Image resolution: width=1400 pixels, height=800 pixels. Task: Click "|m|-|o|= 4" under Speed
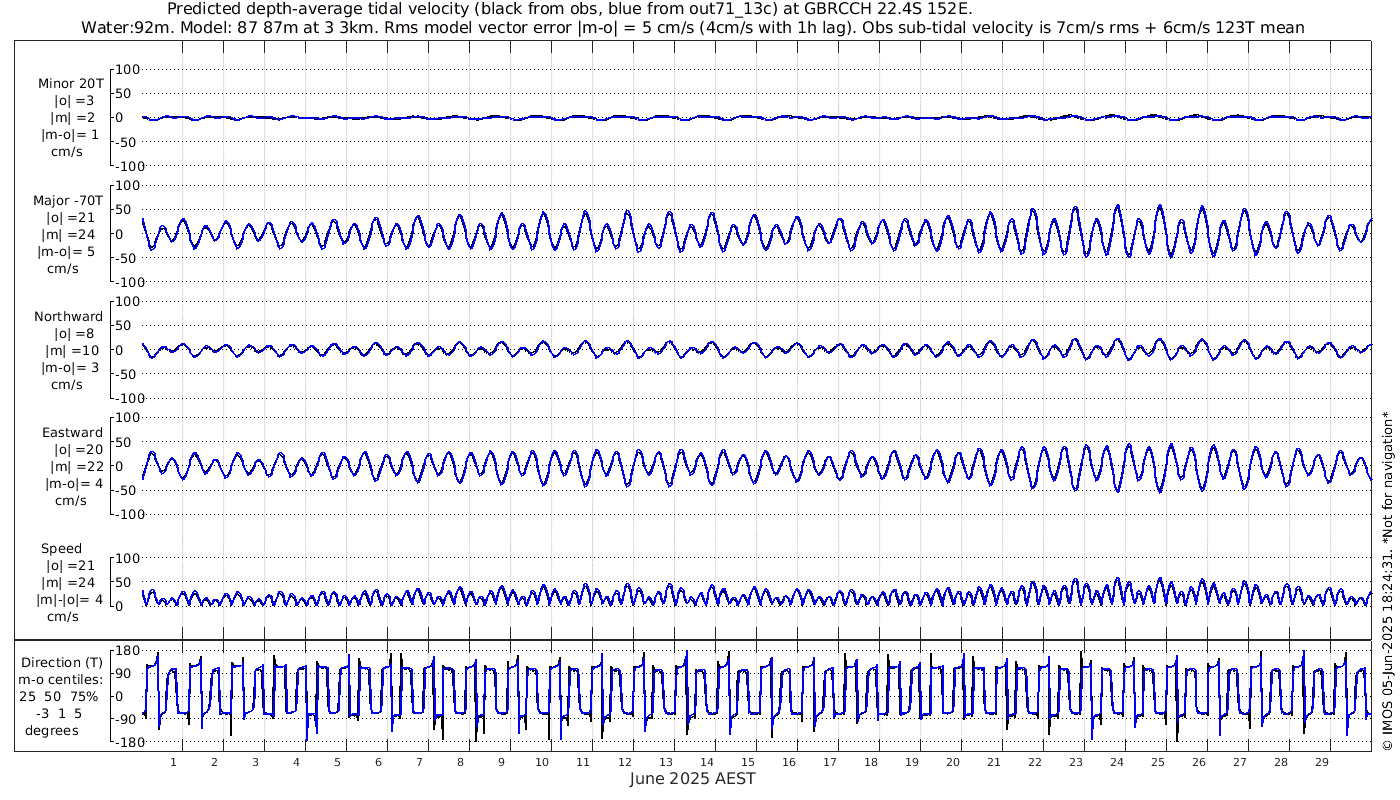[70, 599]
